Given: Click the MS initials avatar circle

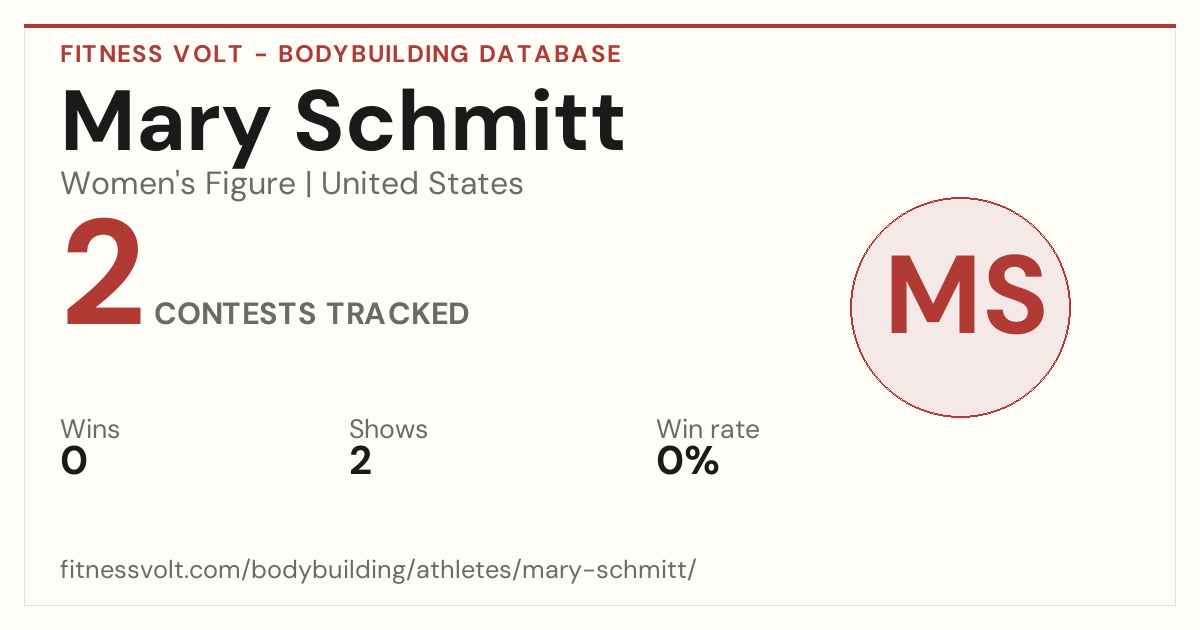Looking at the screenshot, I should pyautogui.click(x=960, y=307).
